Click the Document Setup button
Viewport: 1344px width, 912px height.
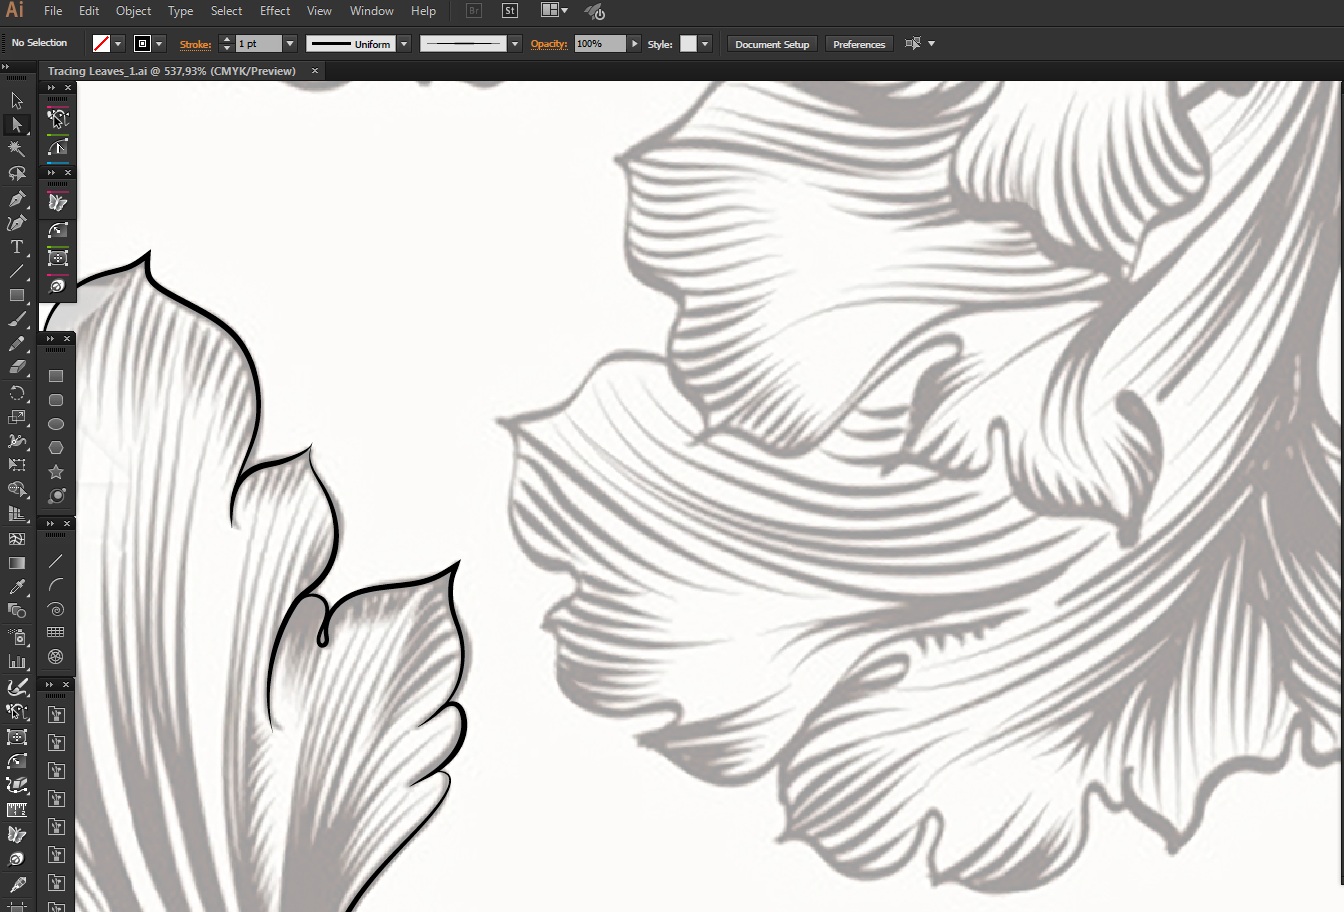tap(772, 44)
